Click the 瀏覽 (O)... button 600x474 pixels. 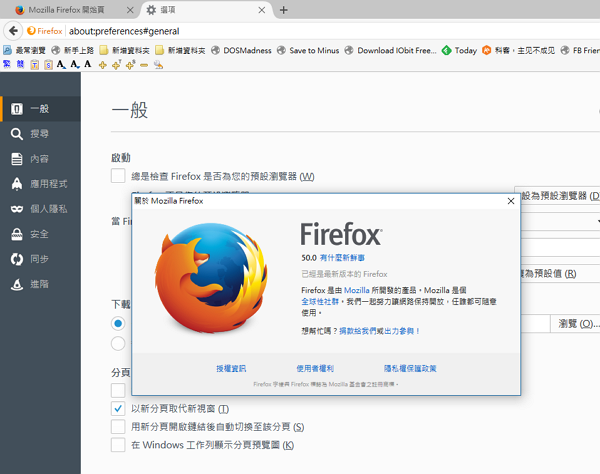pyautogui.click(x=576, y=324)
